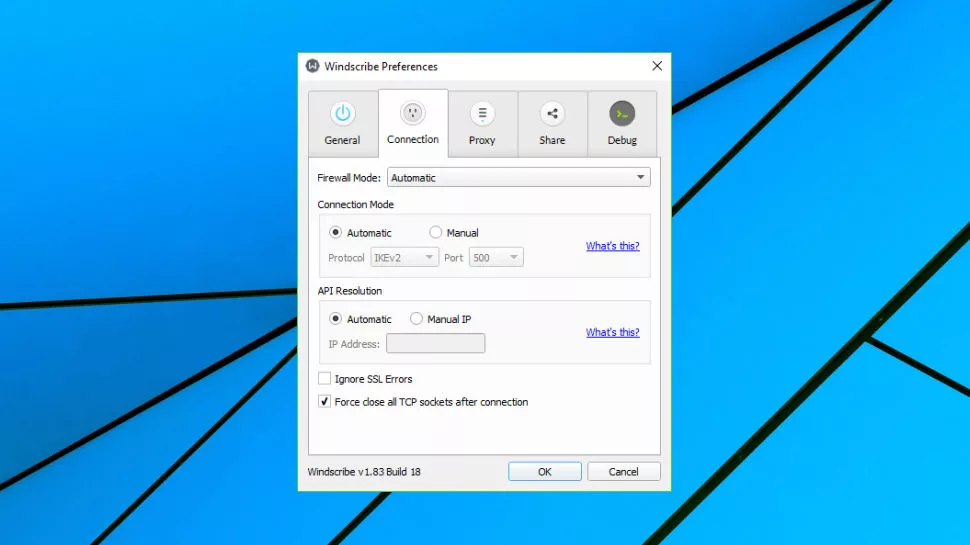Select Automatic API resolution radio

pos(335,319)
